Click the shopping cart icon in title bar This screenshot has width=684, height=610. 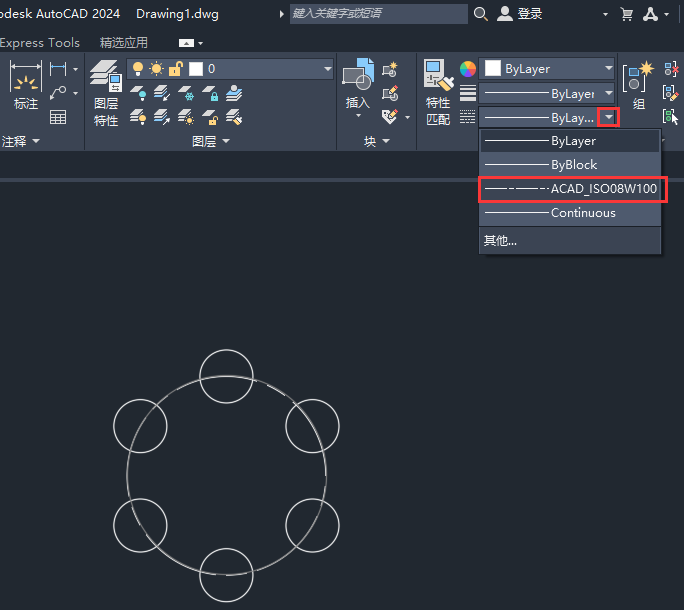pyautogui.click(x=627, y=14)
